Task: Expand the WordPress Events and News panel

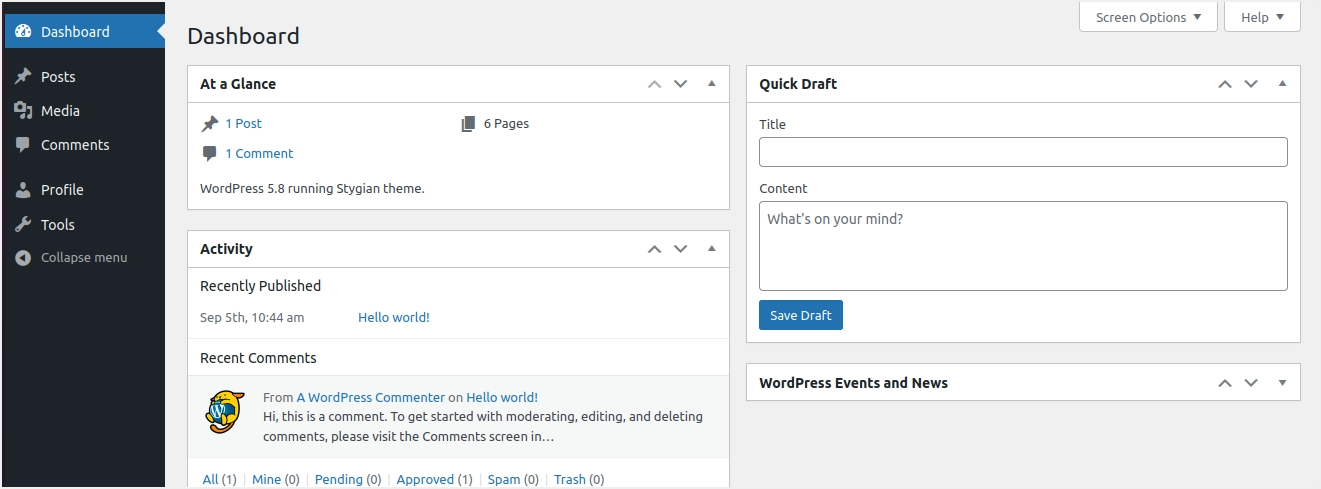Action: click(x=1282, y=383)
